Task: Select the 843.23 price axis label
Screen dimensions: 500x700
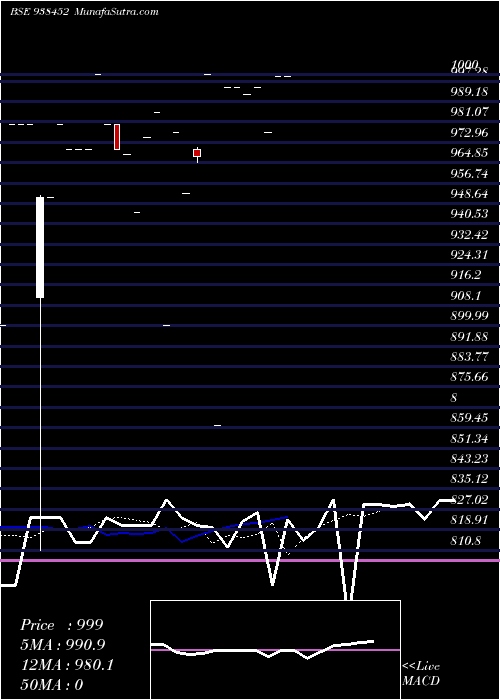Action: pos(469,459)
